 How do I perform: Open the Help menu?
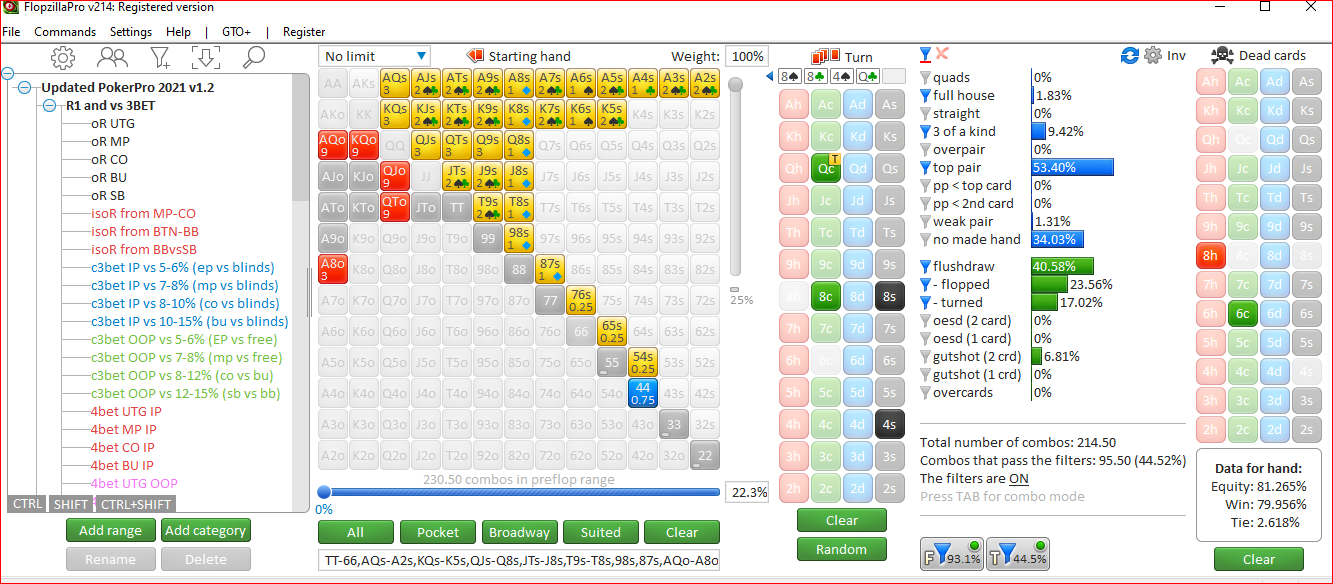point(178,32)
